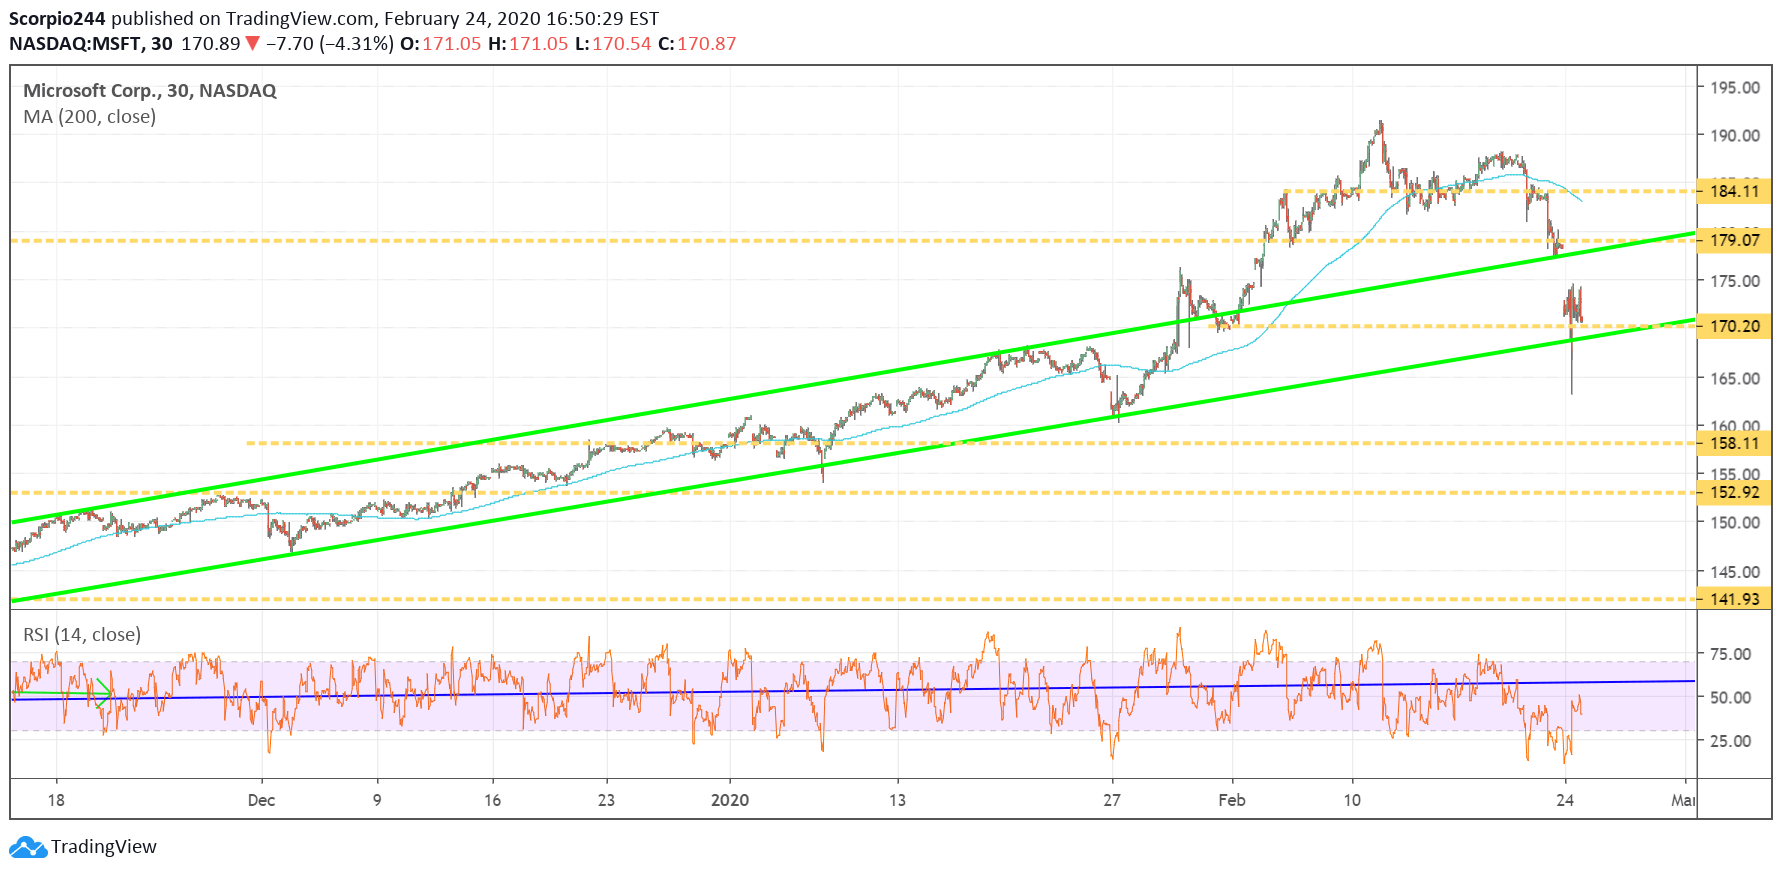The height and width of the screenshot is (874, 1782).
Task: Select the 179.07 price level label
Action: 1734,240
